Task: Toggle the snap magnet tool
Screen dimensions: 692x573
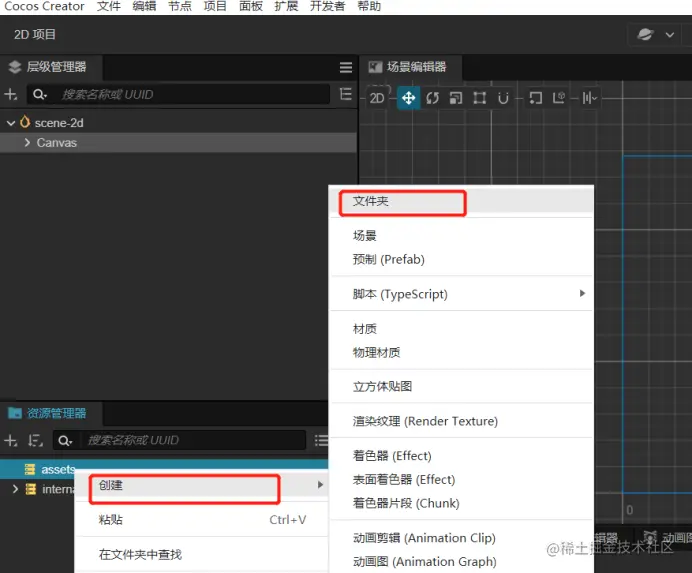Action: pyautogui.click(x=503, y=98)
